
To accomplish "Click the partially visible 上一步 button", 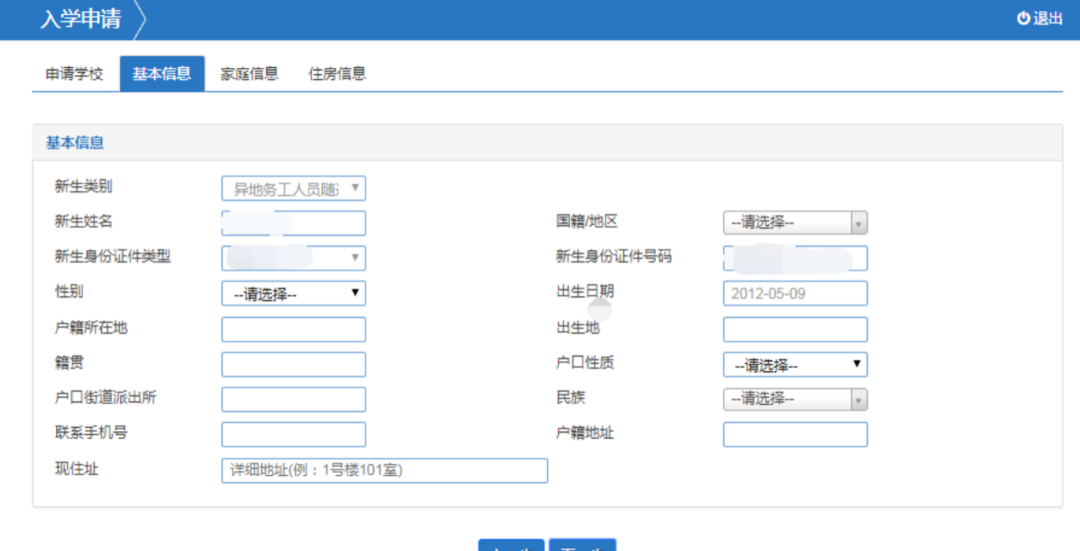I will coord(511,546).
